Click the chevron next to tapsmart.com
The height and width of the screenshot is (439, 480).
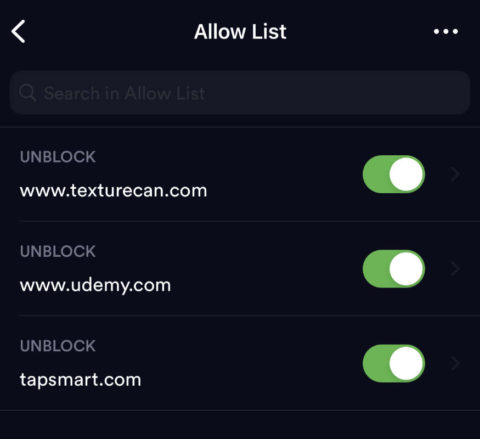[x=455, y=363]
